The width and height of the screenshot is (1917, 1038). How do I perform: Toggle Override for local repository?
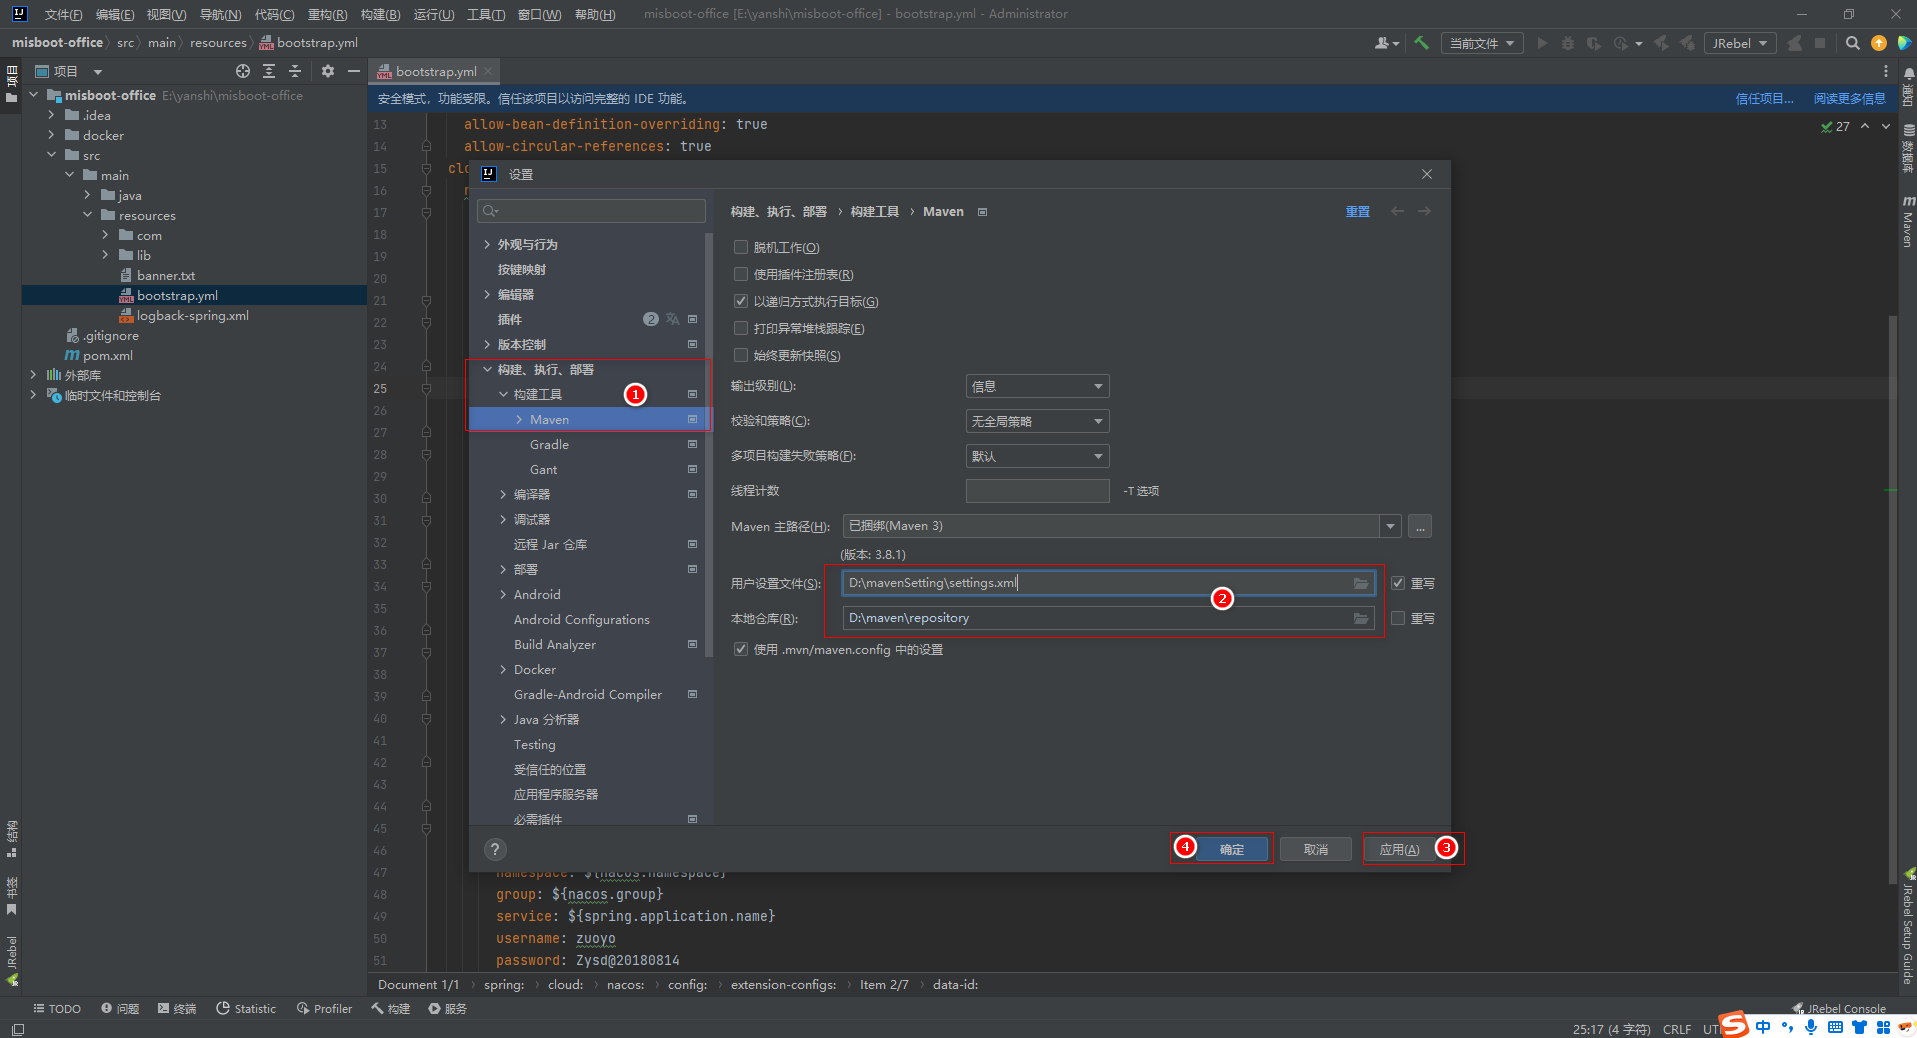[1398, 618]
